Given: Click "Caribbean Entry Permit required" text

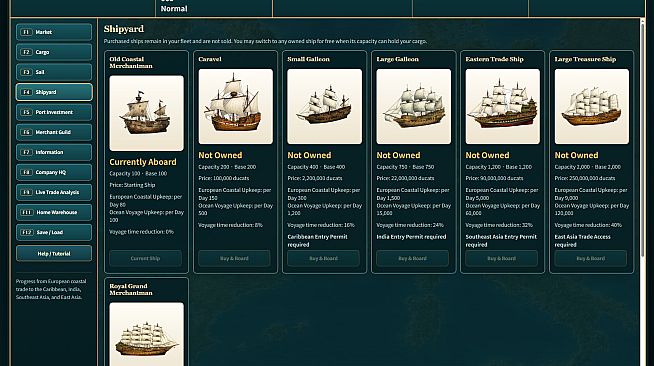Looking at the screenshot, I should 317,241.
